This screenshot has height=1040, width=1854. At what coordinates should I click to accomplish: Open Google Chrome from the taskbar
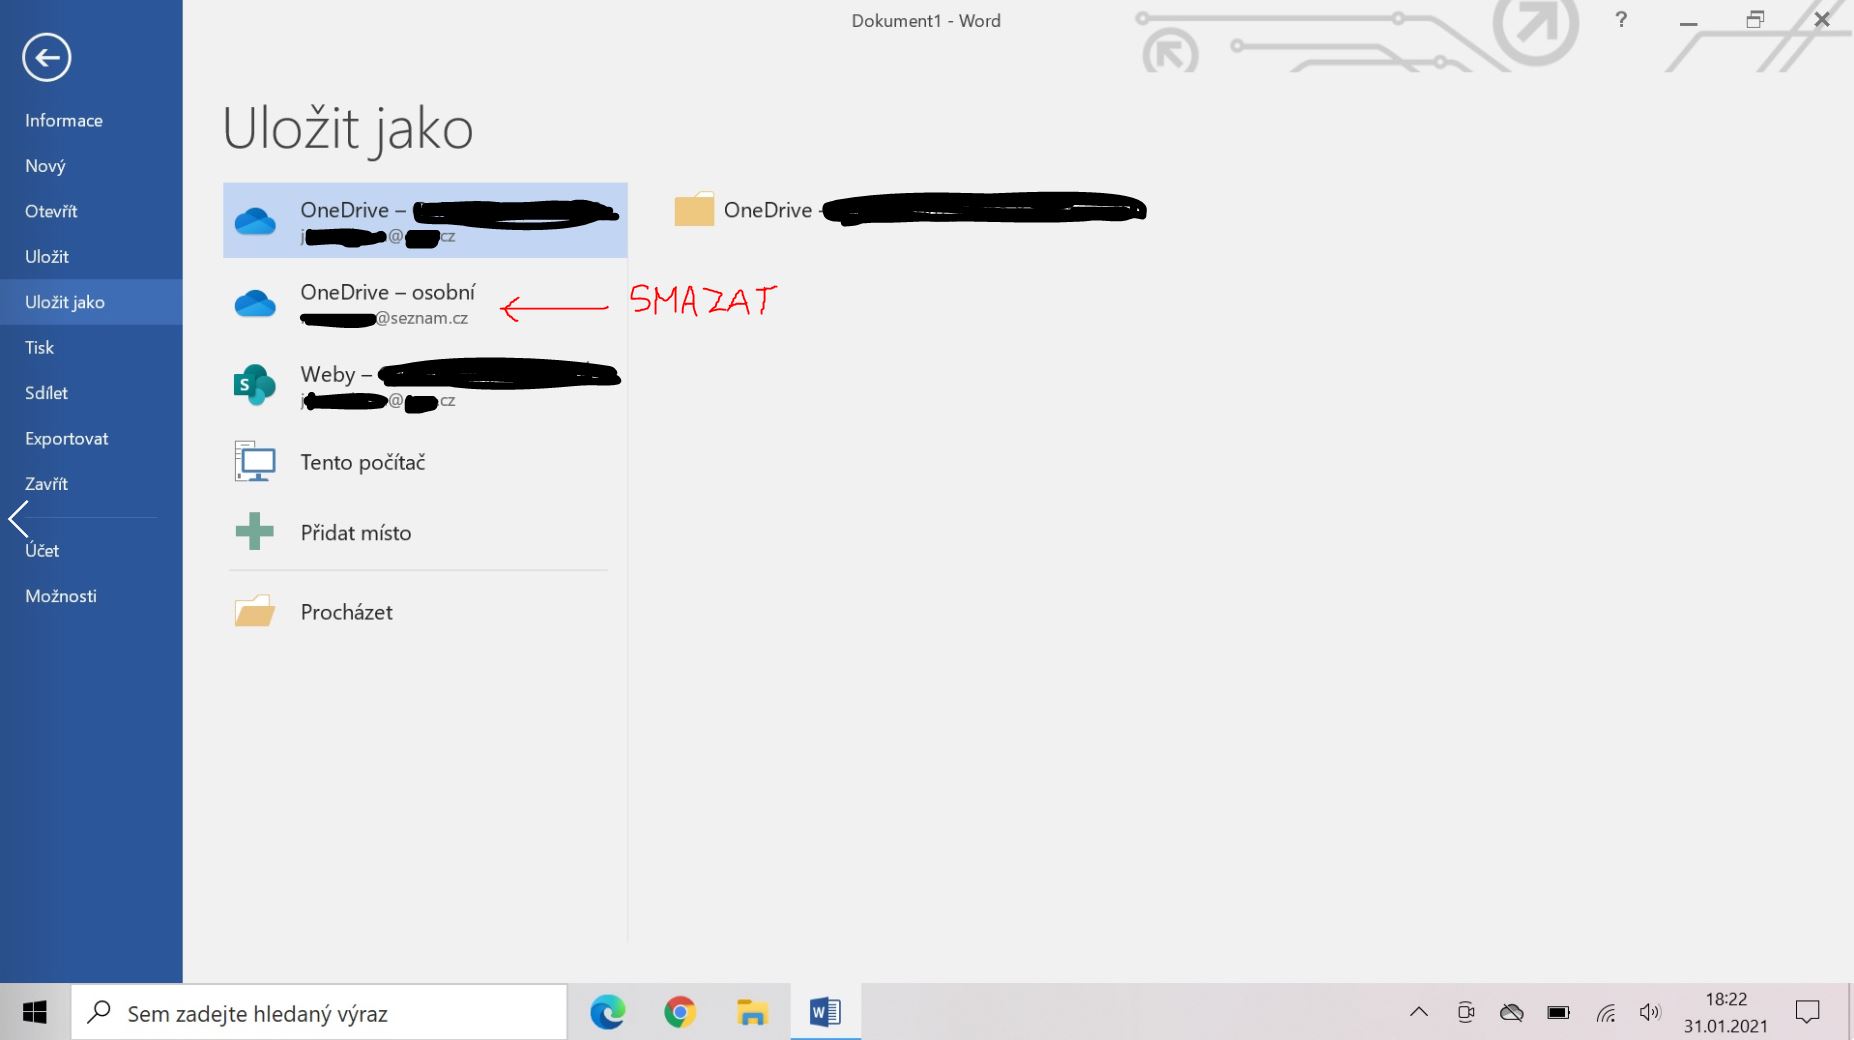click(x=680, y=1013)
